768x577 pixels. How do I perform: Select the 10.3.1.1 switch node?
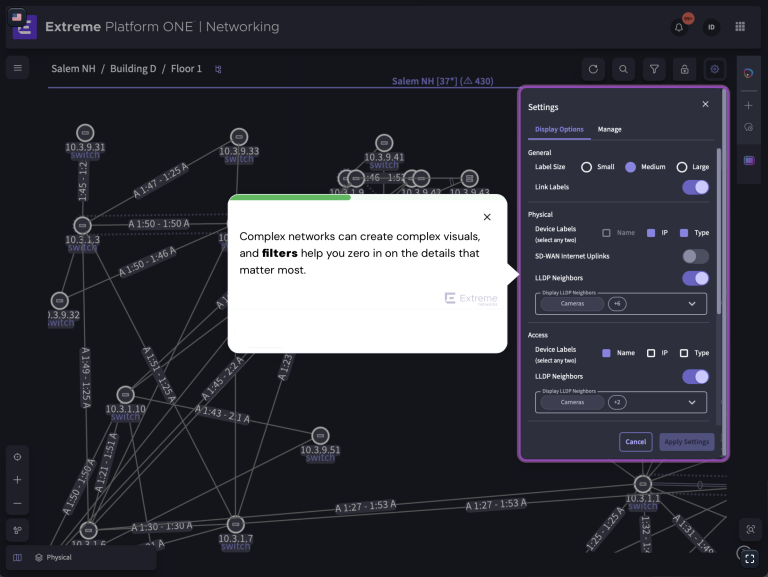tap(643, 484)
